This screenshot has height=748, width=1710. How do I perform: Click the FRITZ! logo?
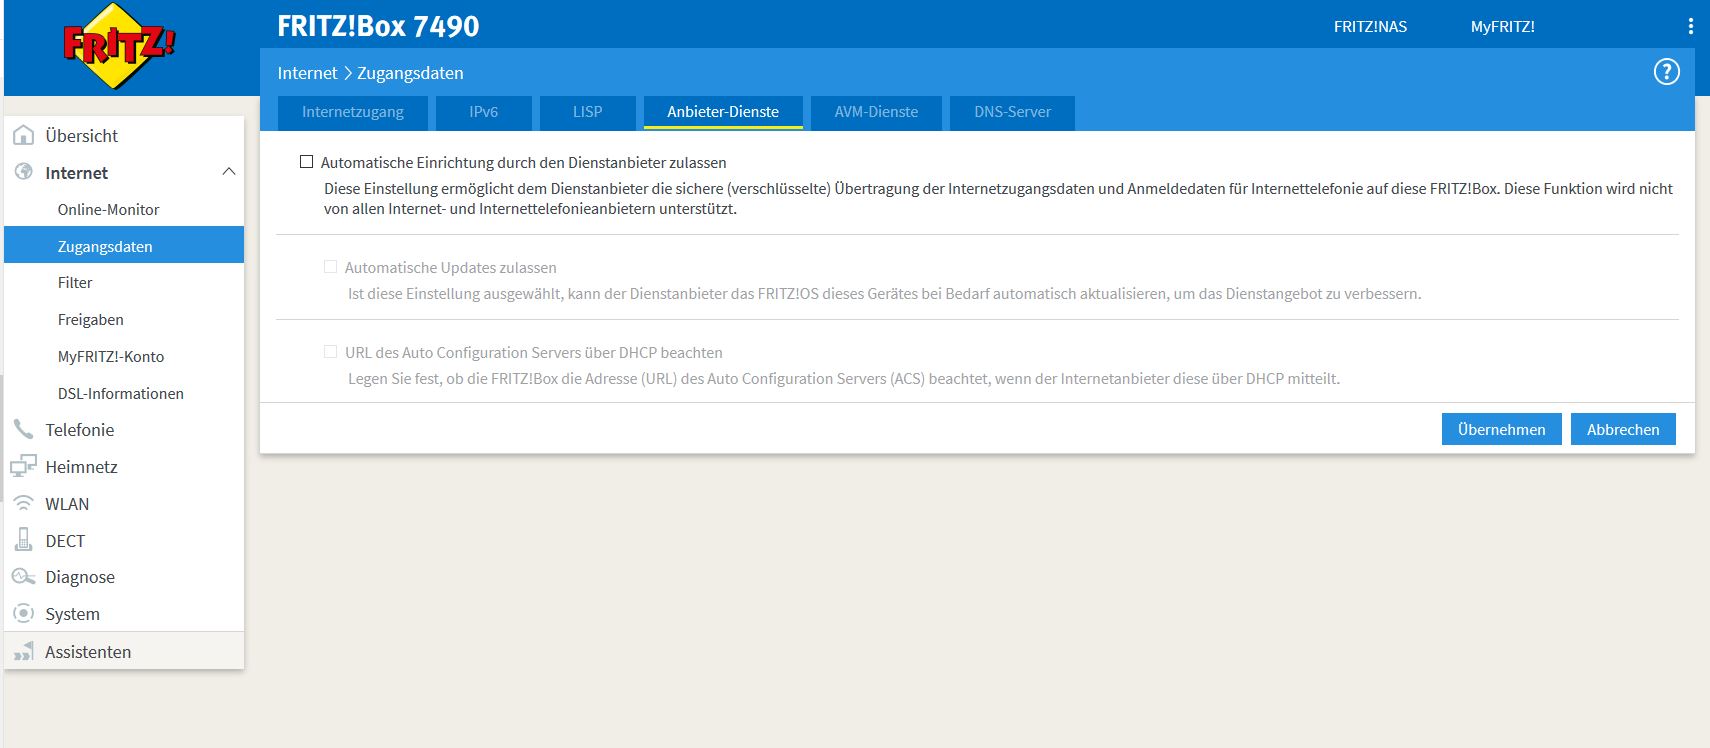click(x=119, y=46)
